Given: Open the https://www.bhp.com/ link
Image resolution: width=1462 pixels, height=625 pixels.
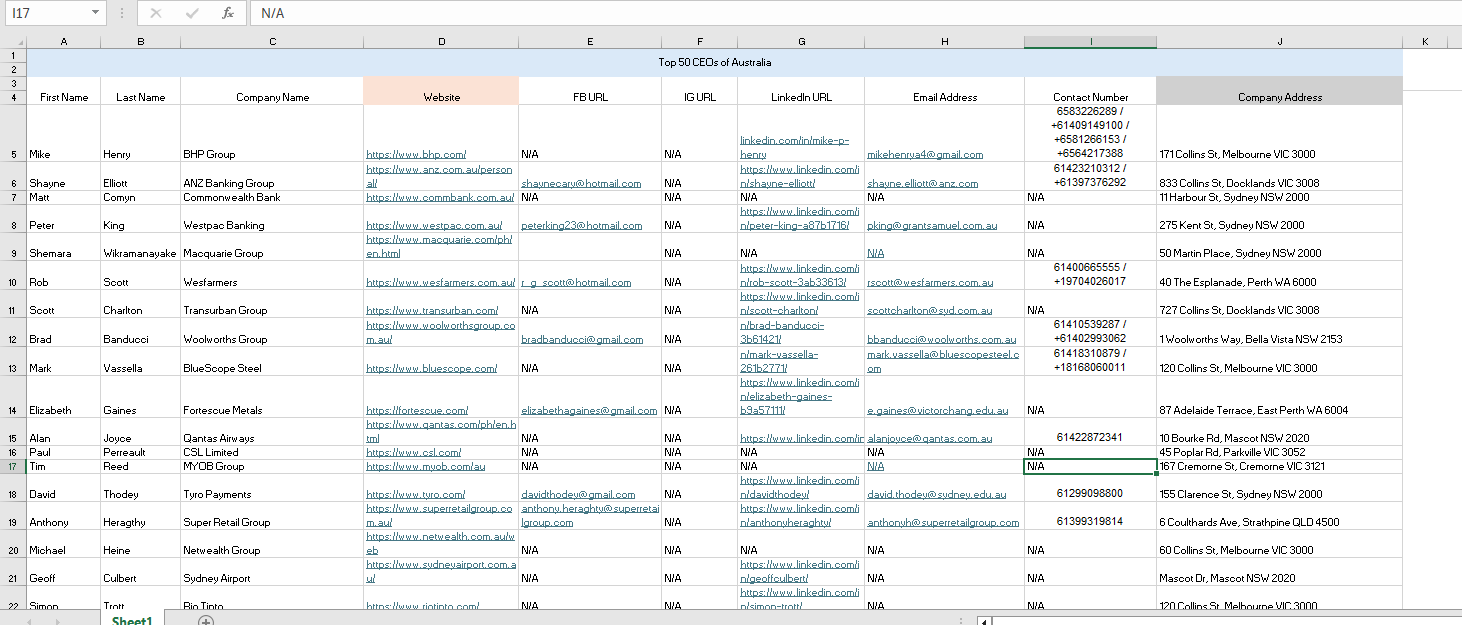Looking at the screenshot, I should (416, 155).
